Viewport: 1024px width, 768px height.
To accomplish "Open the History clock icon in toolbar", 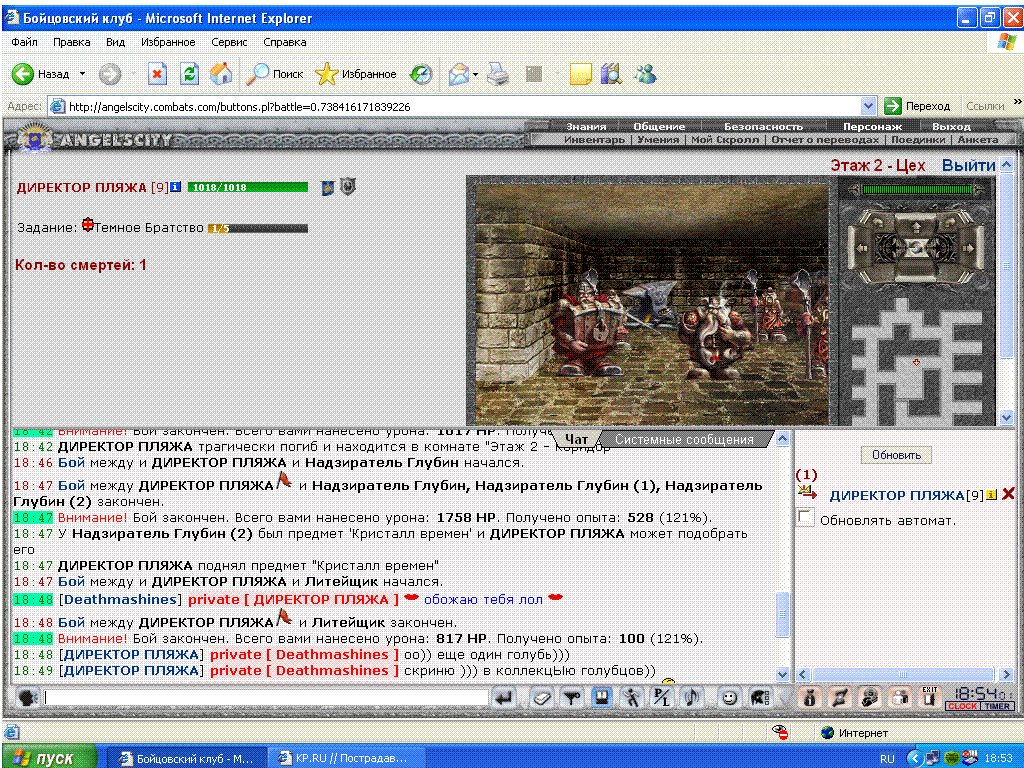I will click(x=421, y=74).
